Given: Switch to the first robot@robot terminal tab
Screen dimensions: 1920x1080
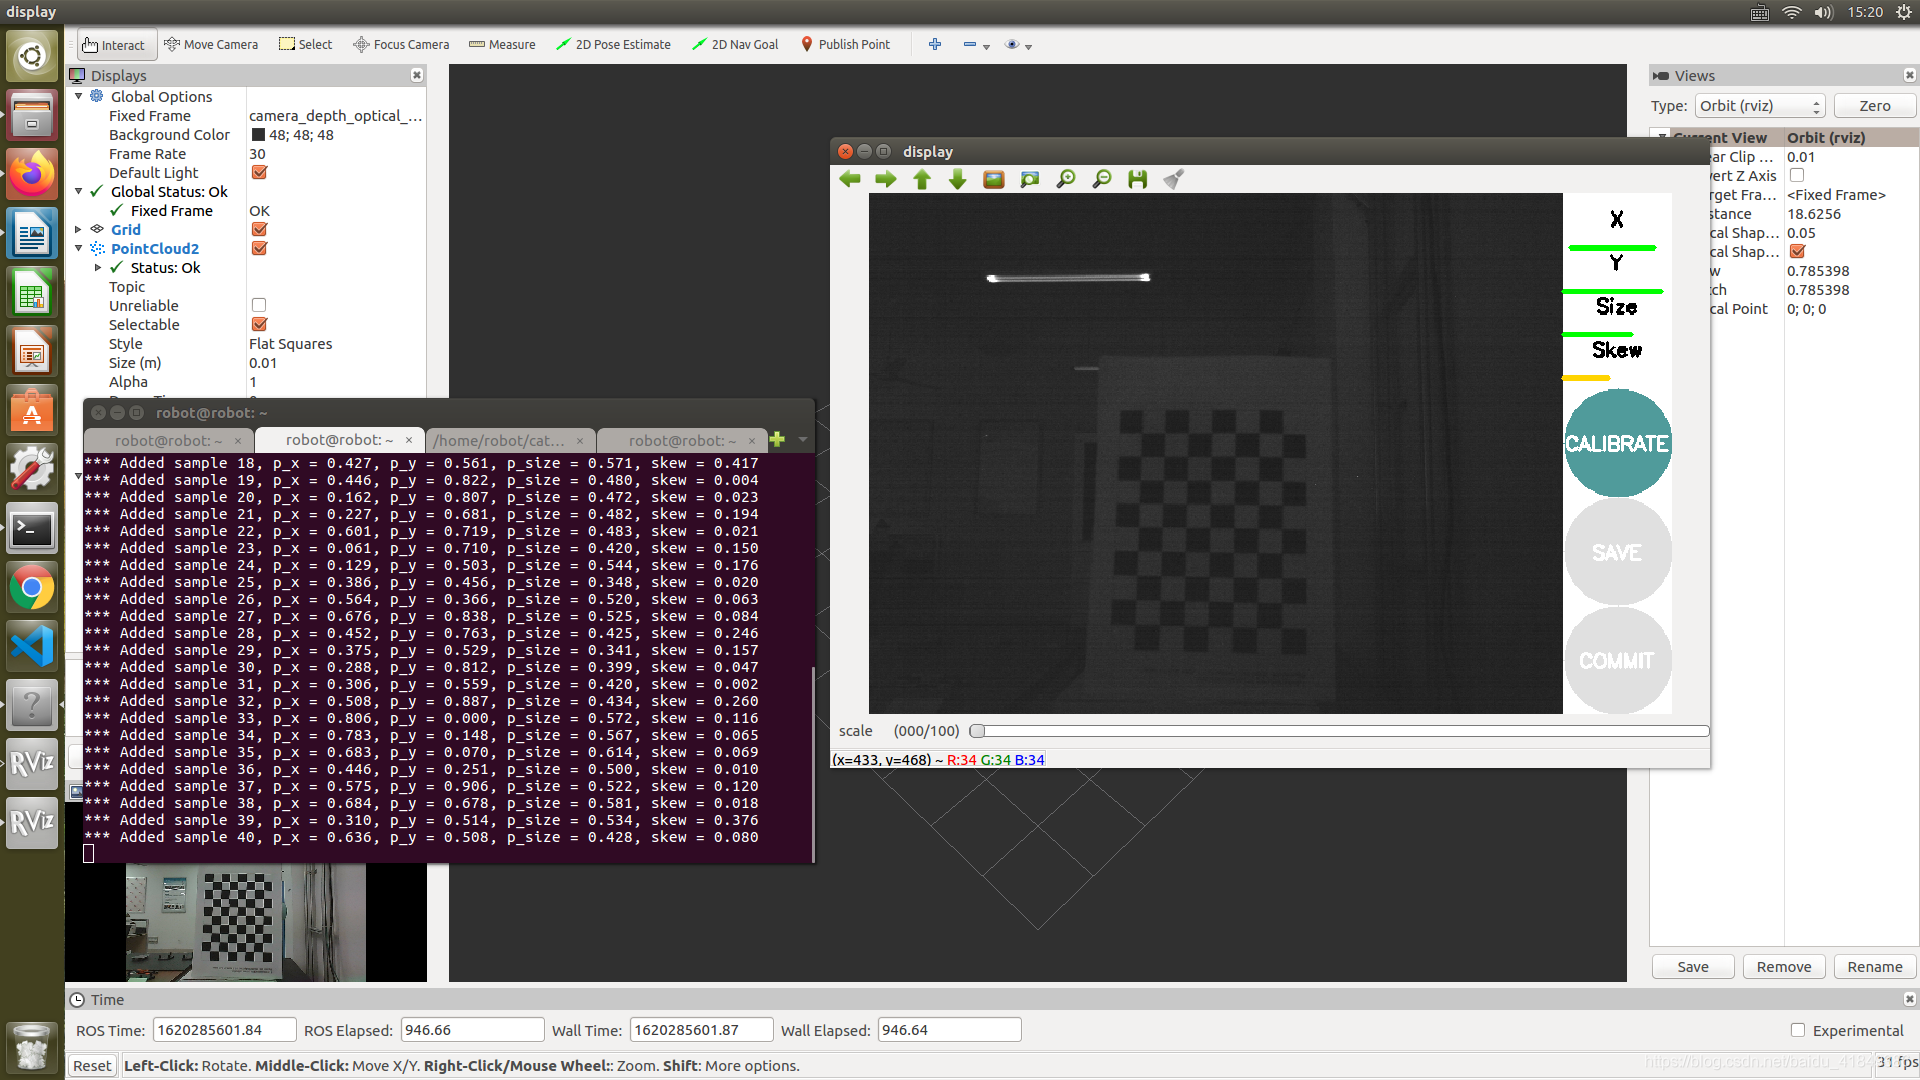Looking at the screenshot, I should [x=168, y=441].
